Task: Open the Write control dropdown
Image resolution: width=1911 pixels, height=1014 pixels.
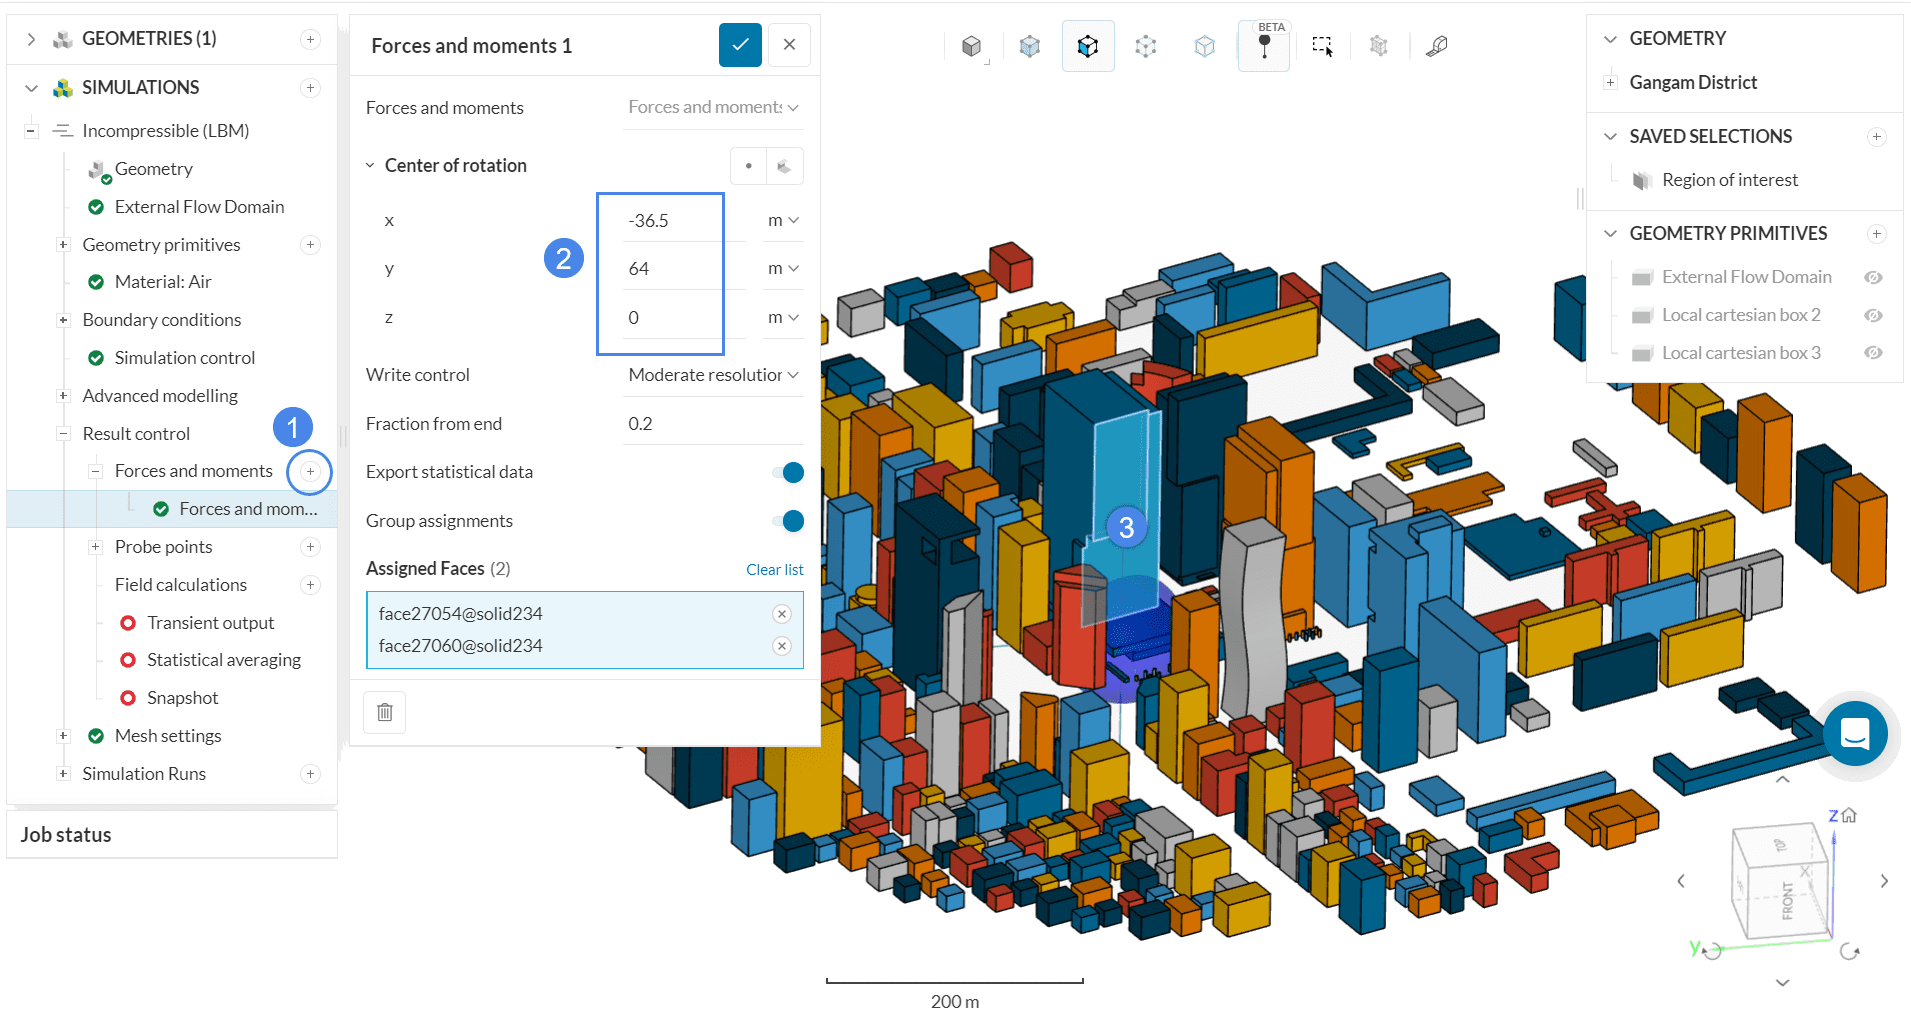Action: 713,375
